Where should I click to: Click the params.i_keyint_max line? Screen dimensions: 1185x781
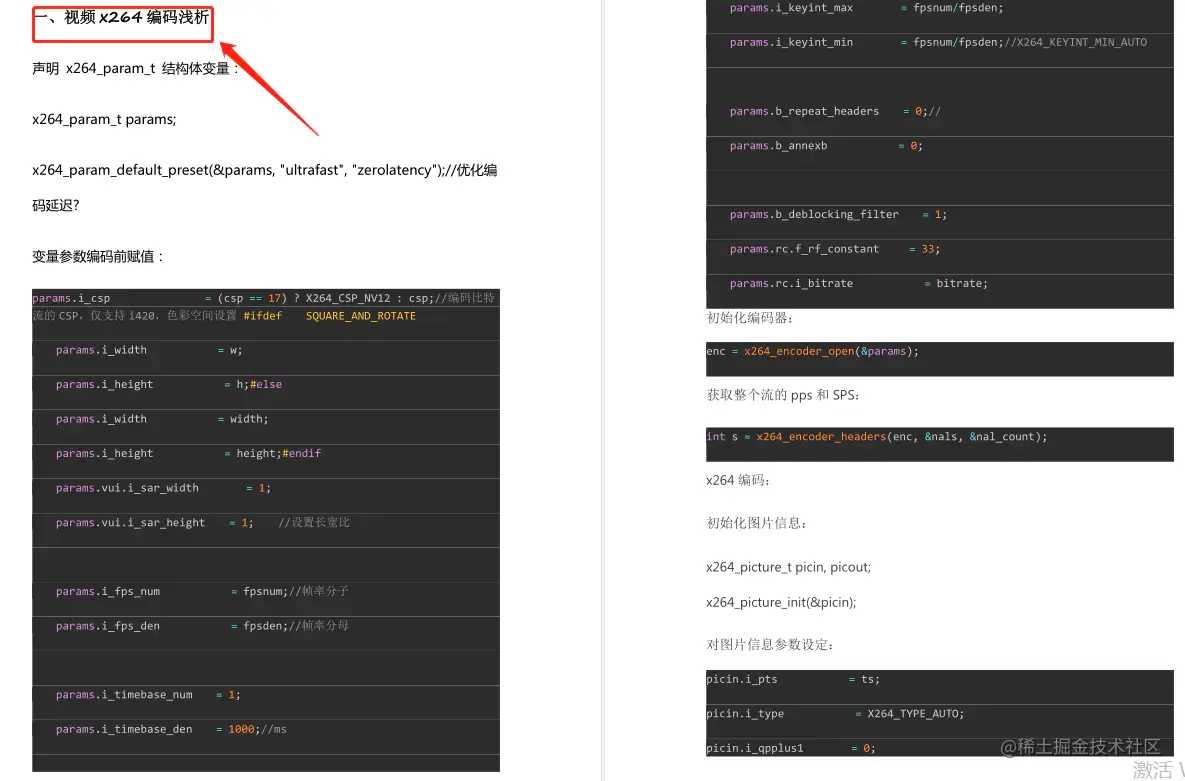coord(867,8)
